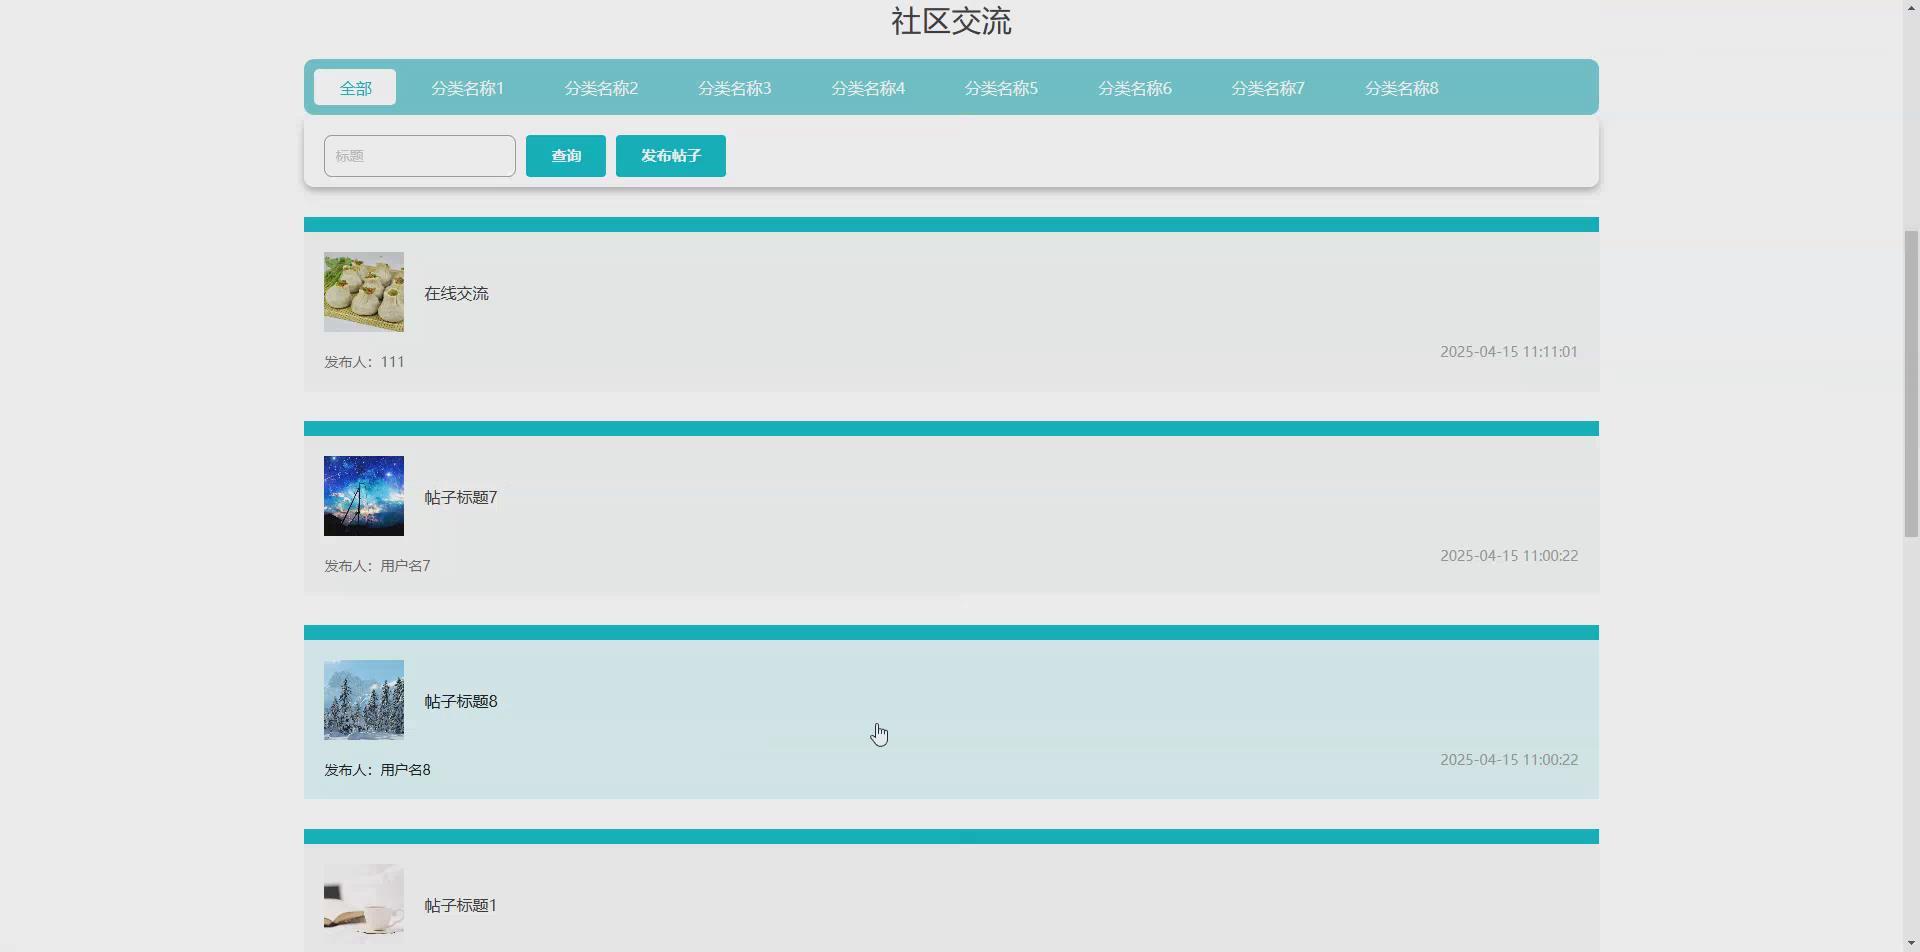
Task: Open the 帖子标题1 post title
Action: coord(461,905)
